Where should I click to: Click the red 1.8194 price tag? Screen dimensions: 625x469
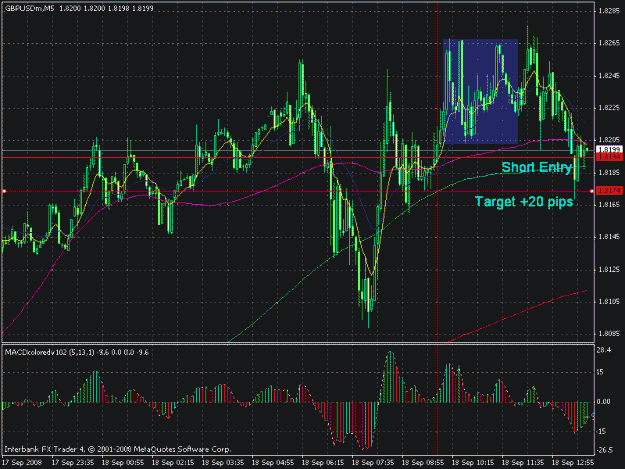[x=609, y=157]
